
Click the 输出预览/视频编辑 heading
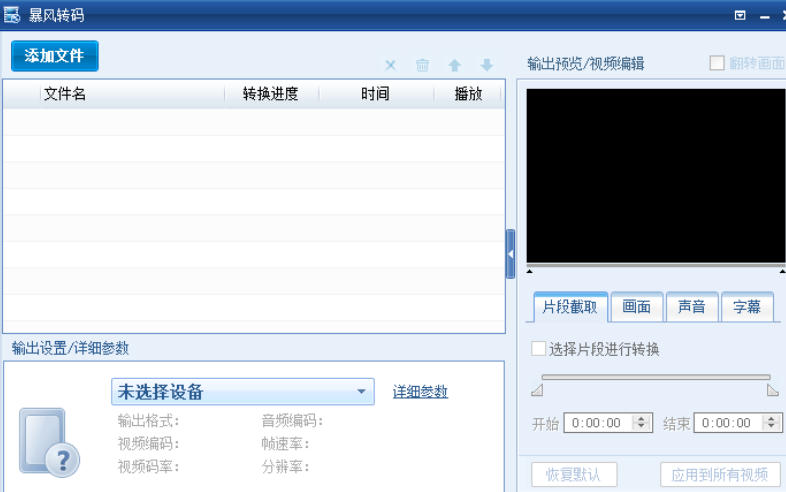[x=586, y=64]
